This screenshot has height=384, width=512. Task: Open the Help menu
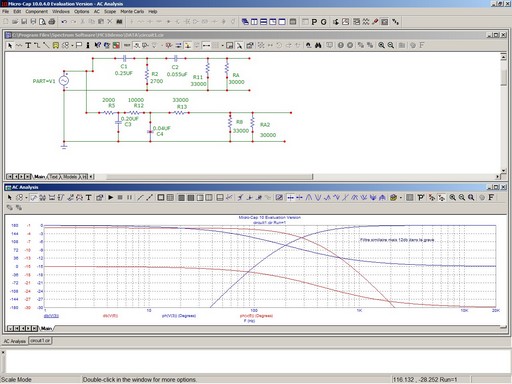153,11
